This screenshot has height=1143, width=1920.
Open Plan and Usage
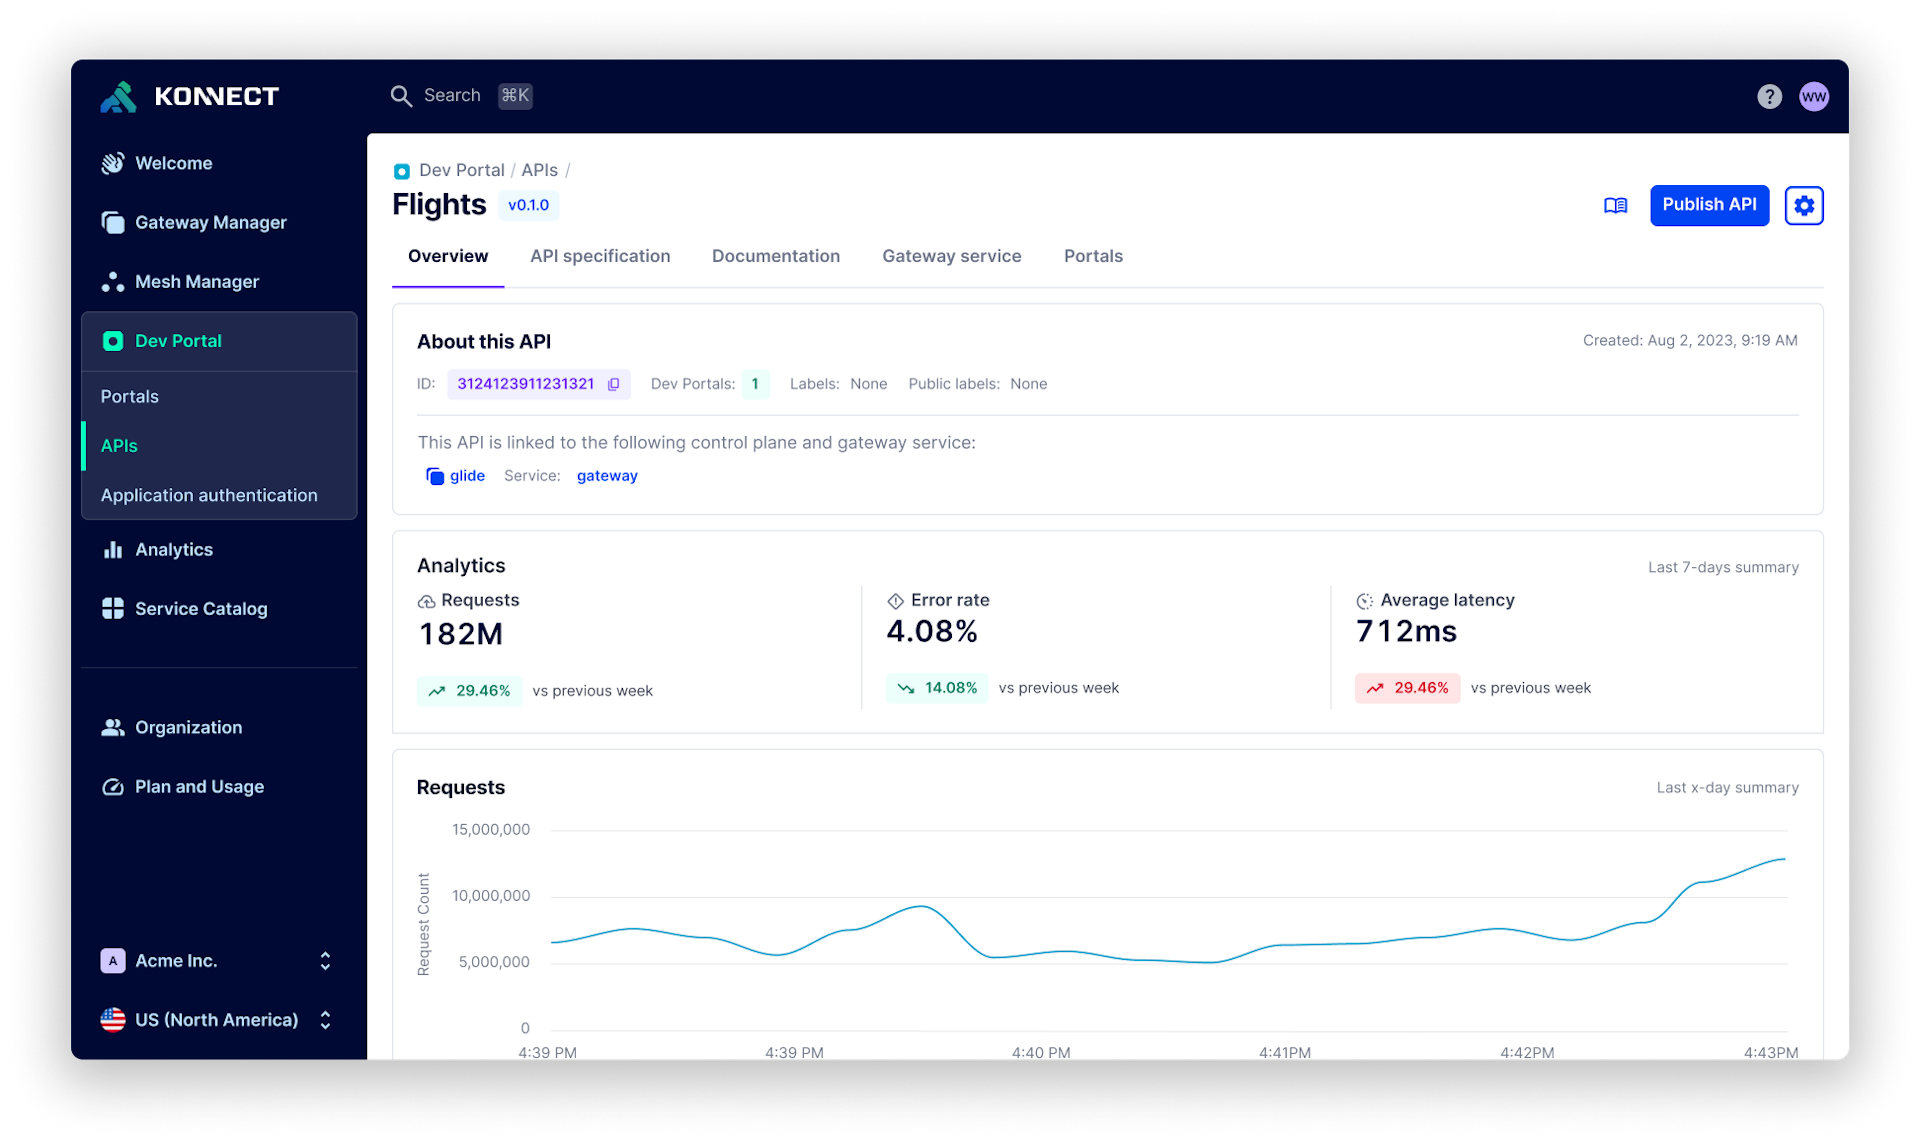(x=200, y=786)
